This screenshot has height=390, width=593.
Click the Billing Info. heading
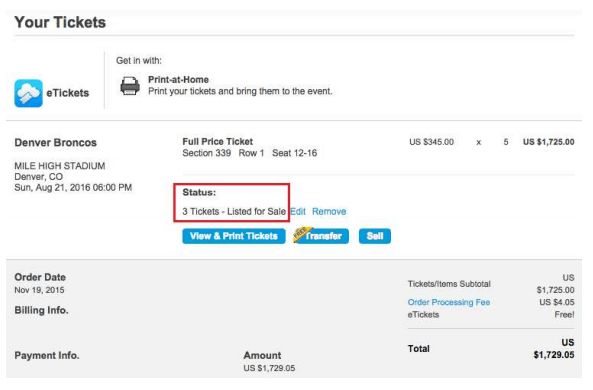(42, 310)
